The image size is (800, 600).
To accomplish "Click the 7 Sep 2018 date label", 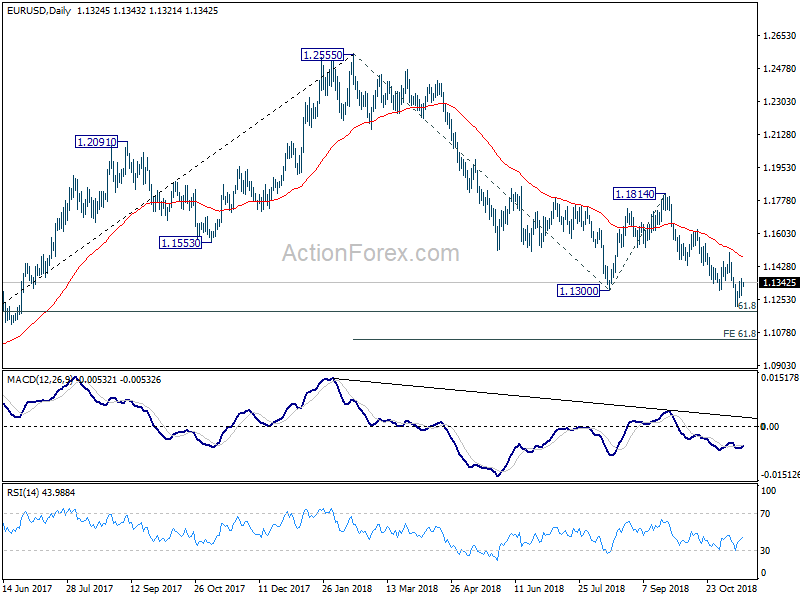I will [666, 589].
